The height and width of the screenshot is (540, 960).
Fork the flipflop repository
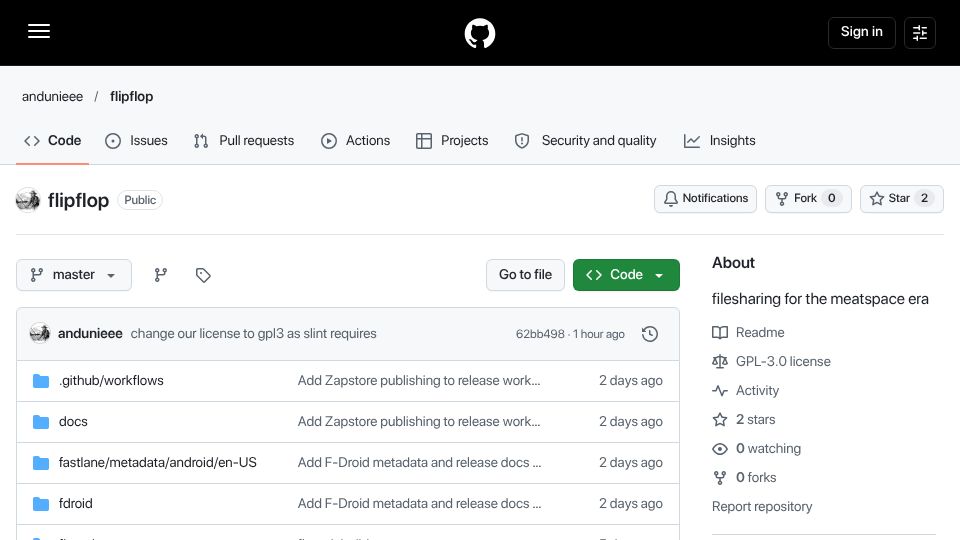tap(808, 198)
